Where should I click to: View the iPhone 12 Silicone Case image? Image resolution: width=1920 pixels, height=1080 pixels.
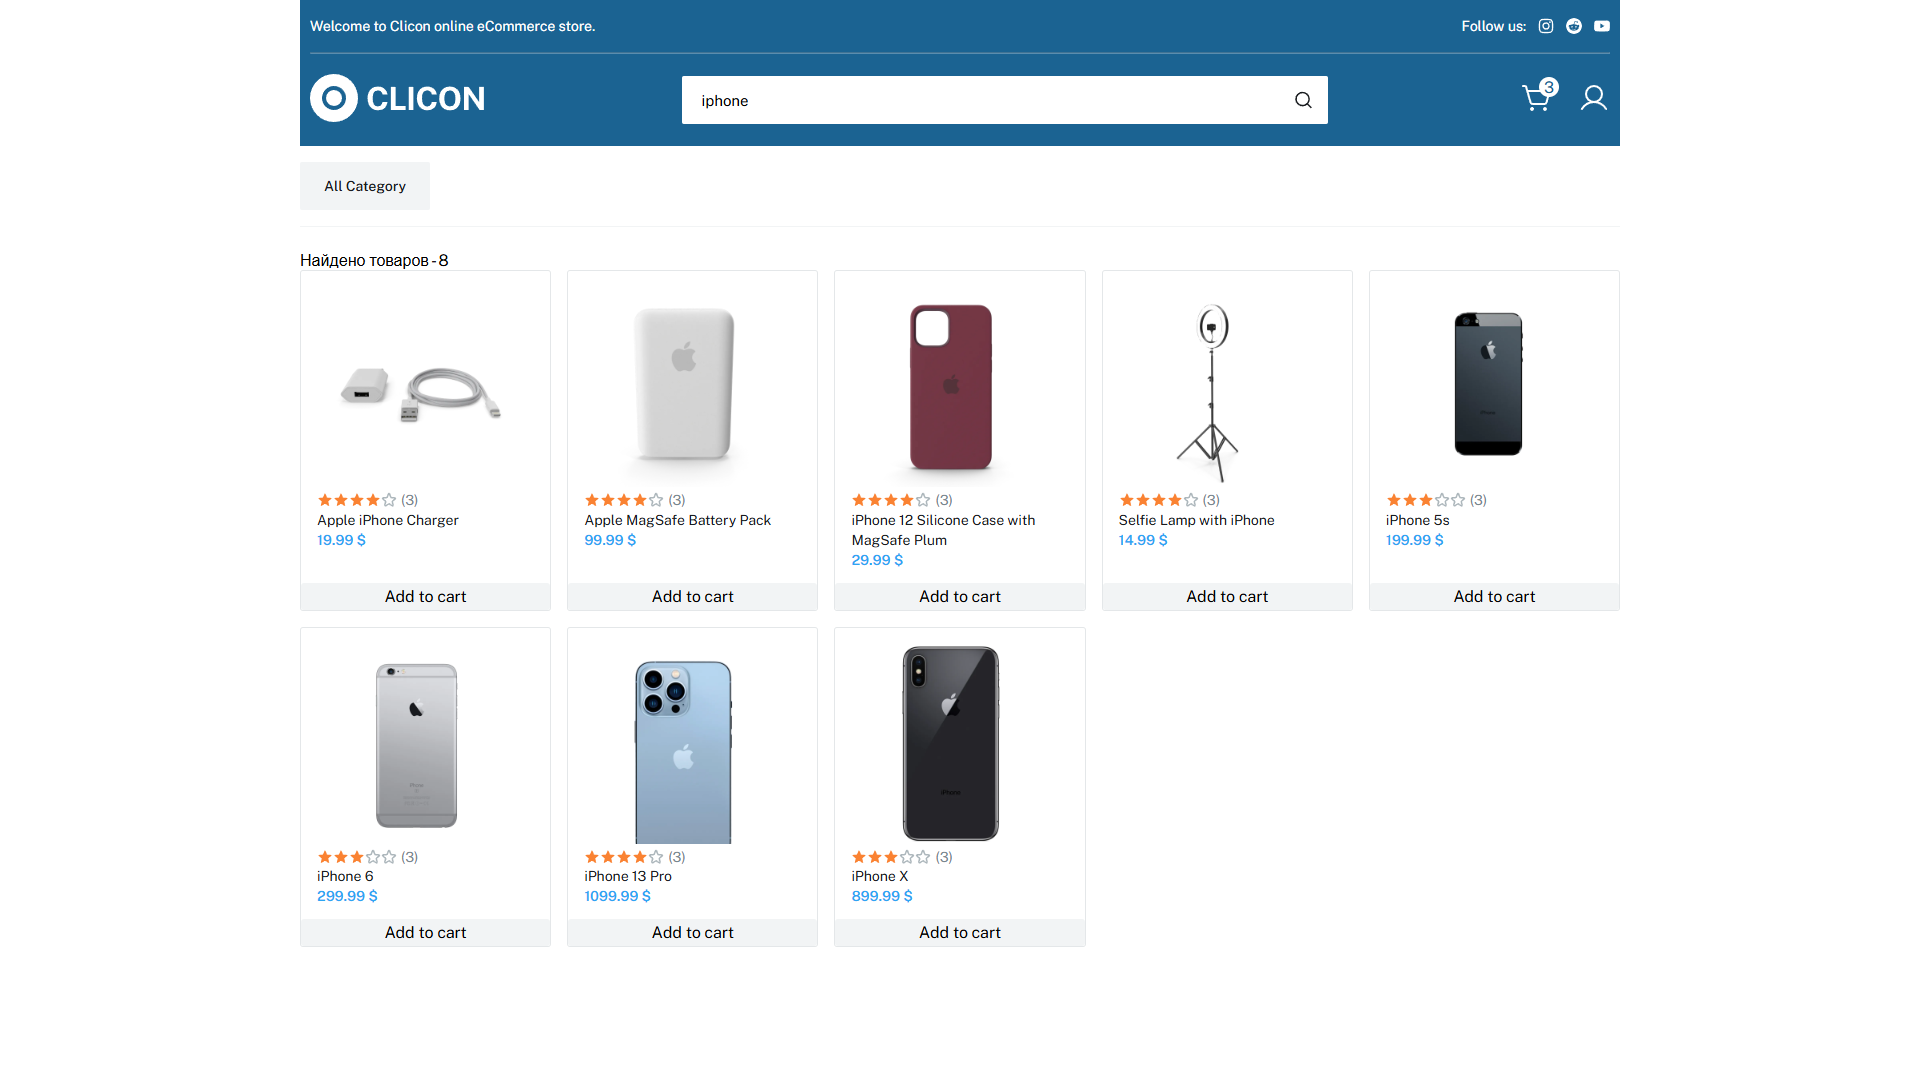pyautogui.click(x=951, y=387)
